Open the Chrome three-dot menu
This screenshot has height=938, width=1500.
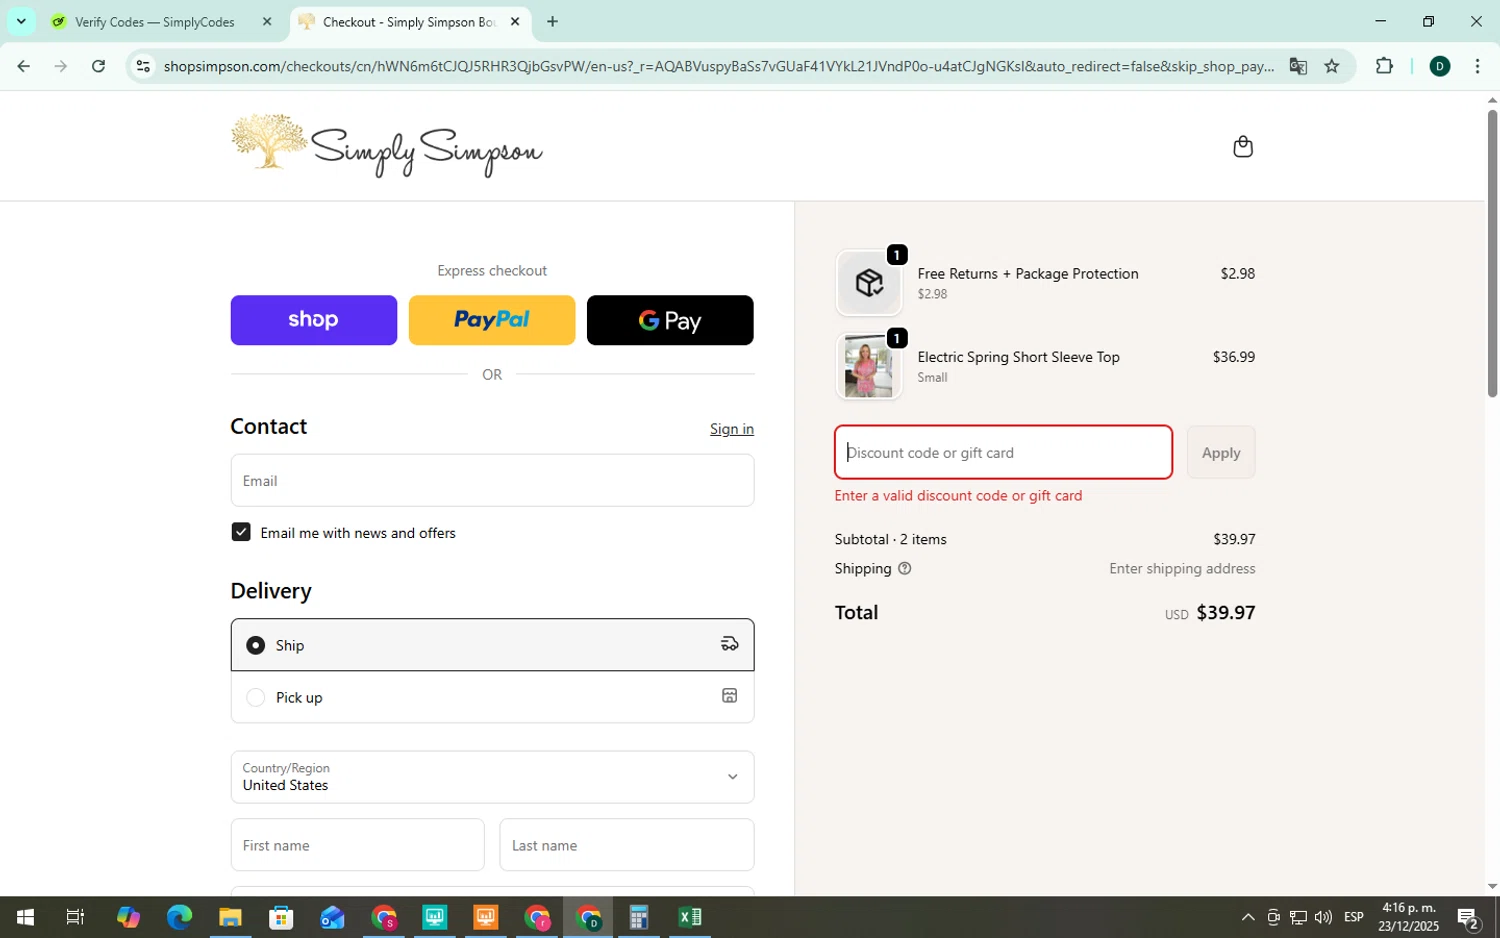pyautogui.click(x=1477, y=66)
